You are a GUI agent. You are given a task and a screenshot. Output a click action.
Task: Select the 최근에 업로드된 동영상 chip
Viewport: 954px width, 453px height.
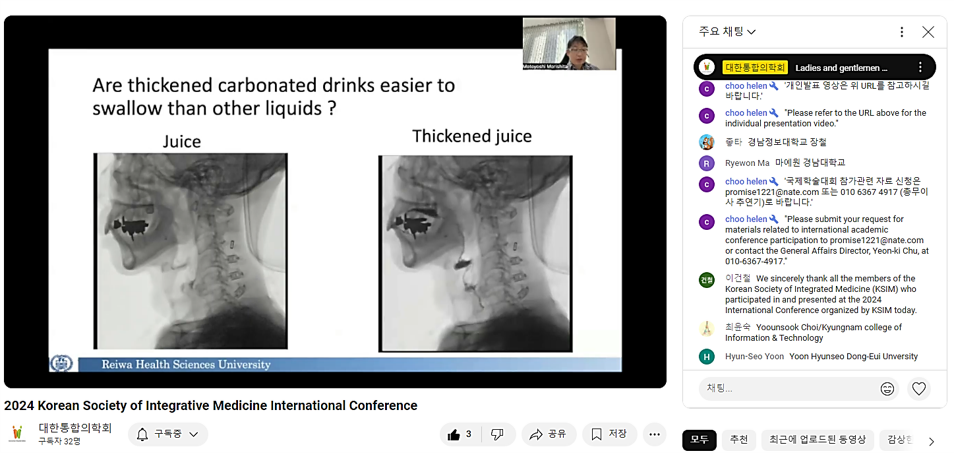pyautogui.click(x=817, y=440)
